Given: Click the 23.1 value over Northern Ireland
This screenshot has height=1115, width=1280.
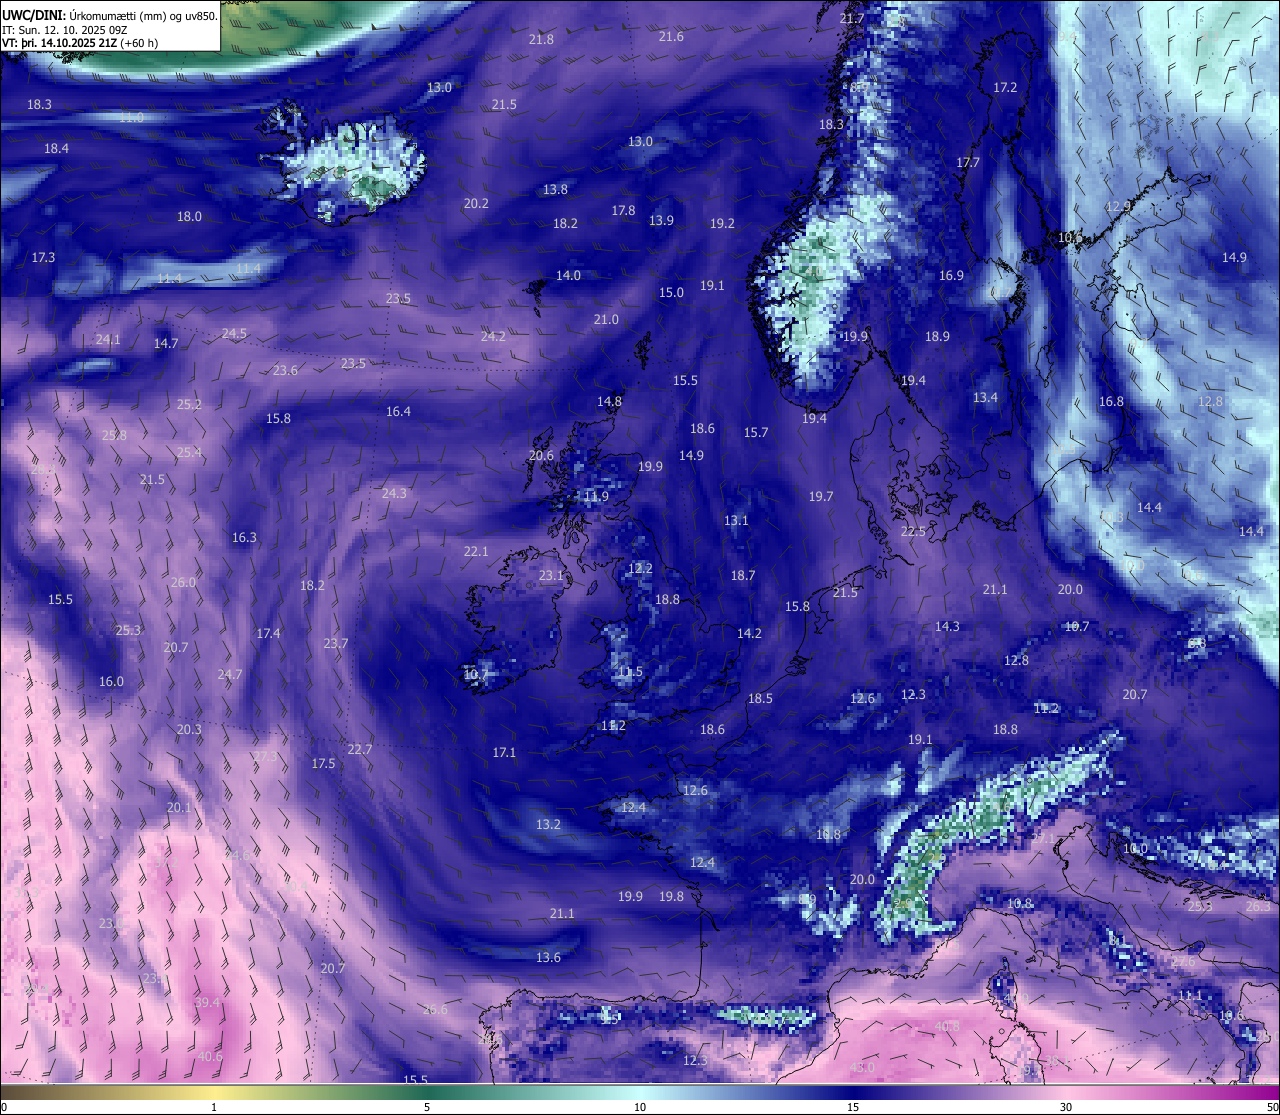Looking at the screenshot, I should click(x=551, y=575).
